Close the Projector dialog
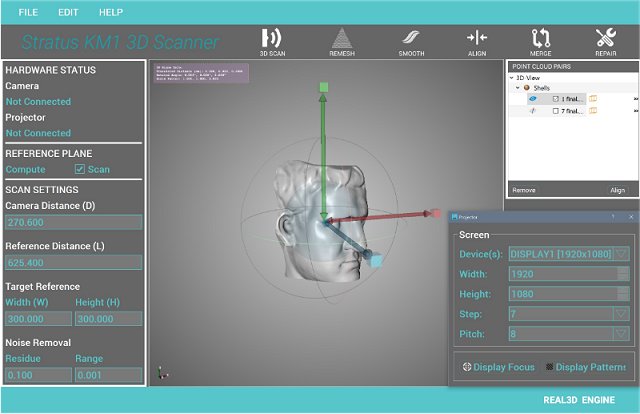Screen dimensions: 640x414 tap(631, 217)
